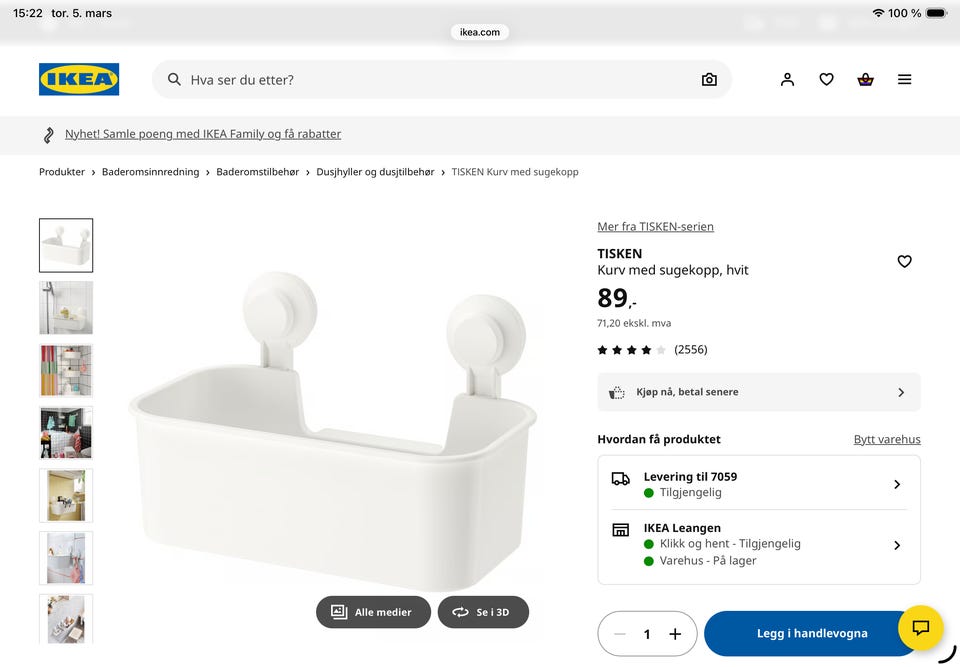The image size is (960, 667).
Task: Decrease quantity with minus button
Action: pyautogui.click(x=620, y=634)
